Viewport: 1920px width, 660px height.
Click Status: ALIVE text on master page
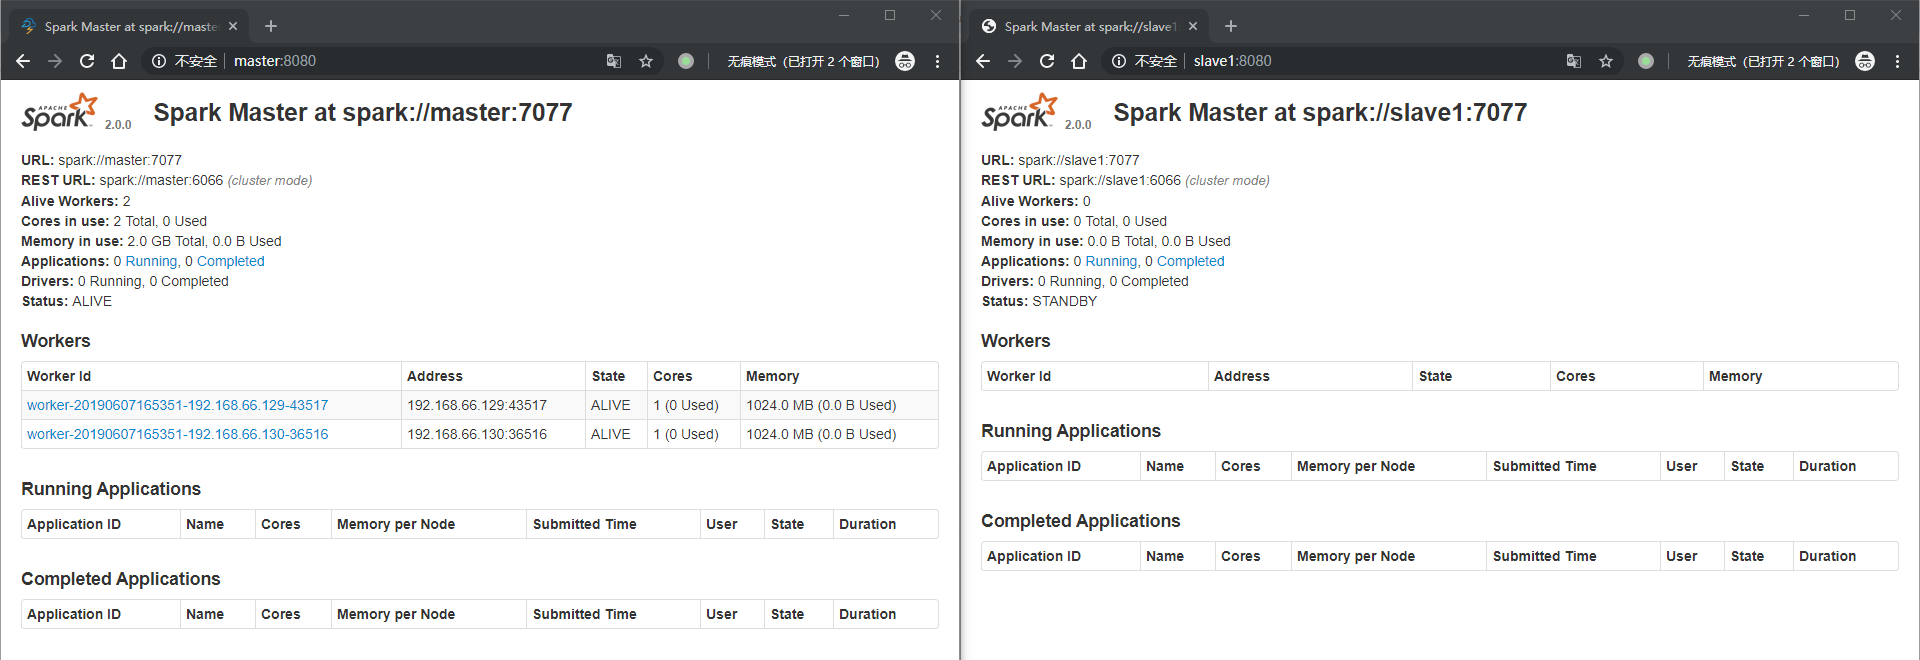point(67,301)
